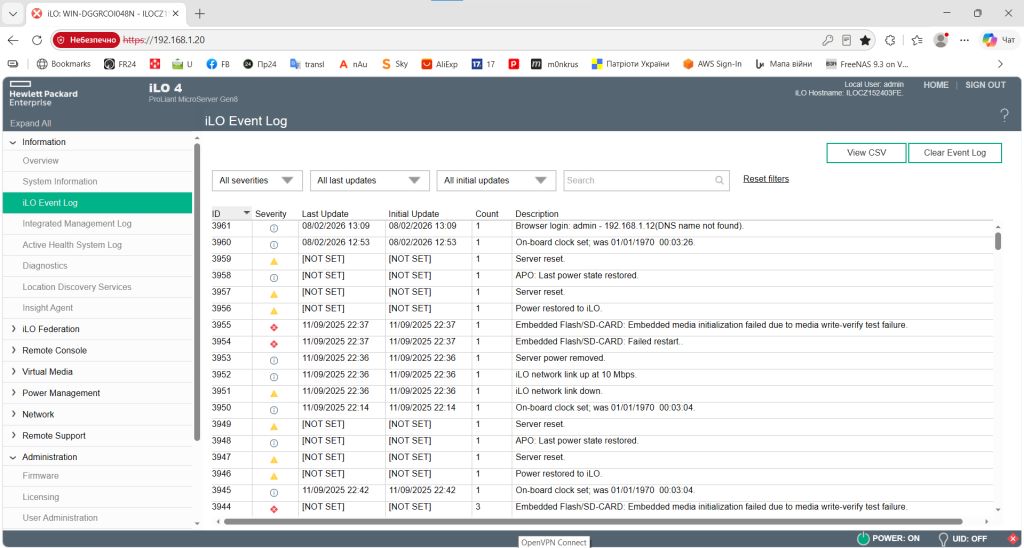Open the Sky bookmark
The image size is (1024, 548).
(x=394, y=64)
